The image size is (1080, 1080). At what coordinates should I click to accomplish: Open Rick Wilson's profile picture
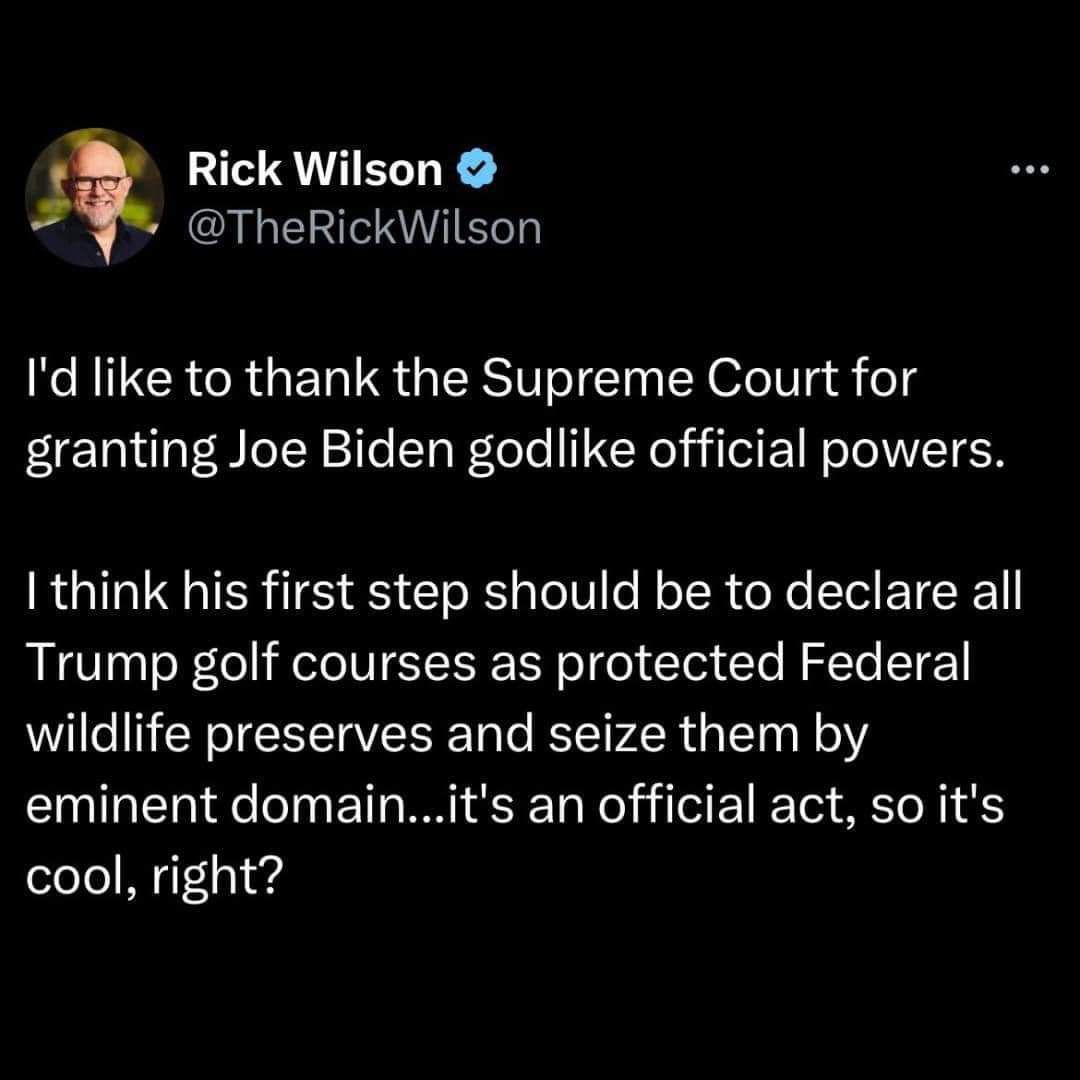pos(94,197)
